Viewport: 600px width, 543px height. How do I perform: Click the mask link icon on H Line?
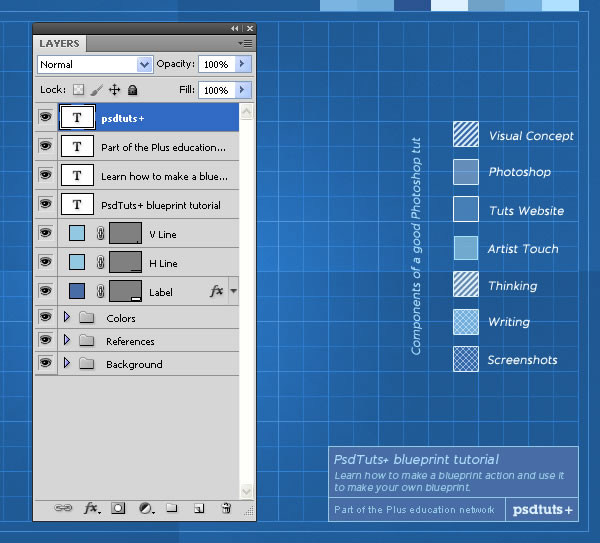[x=100, y=262]
